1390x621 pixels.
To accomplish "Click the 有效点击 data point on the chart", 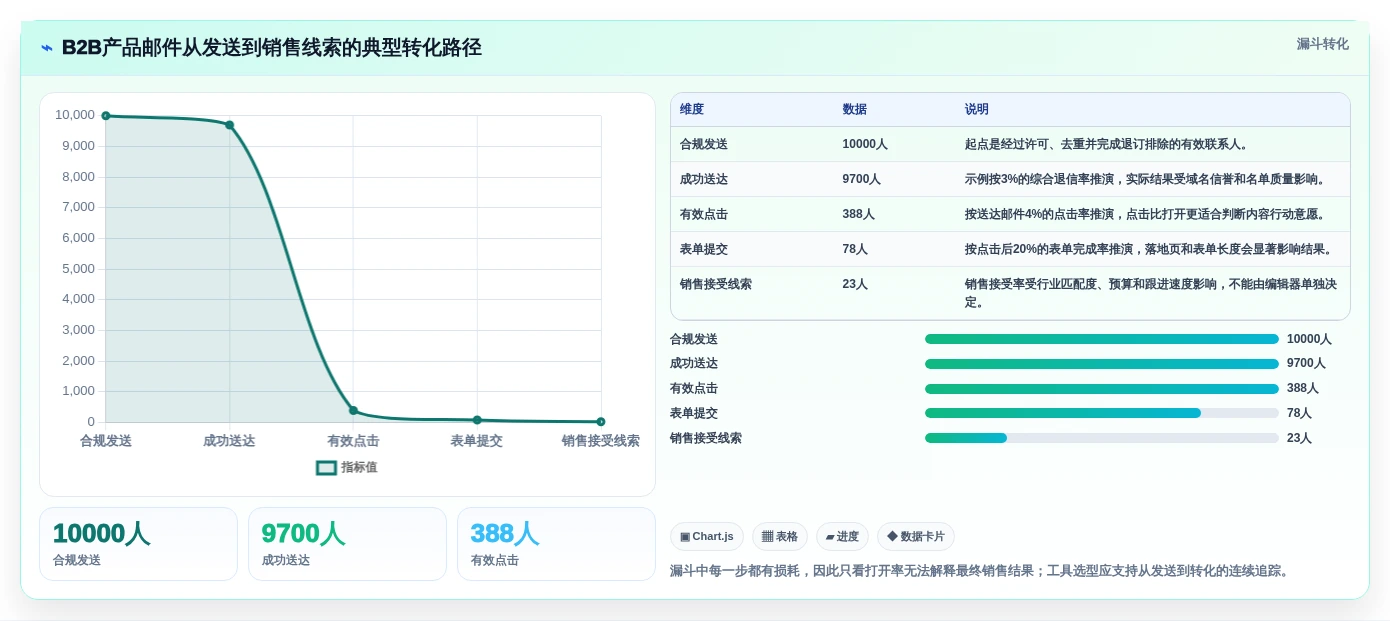I will (353, 410).
